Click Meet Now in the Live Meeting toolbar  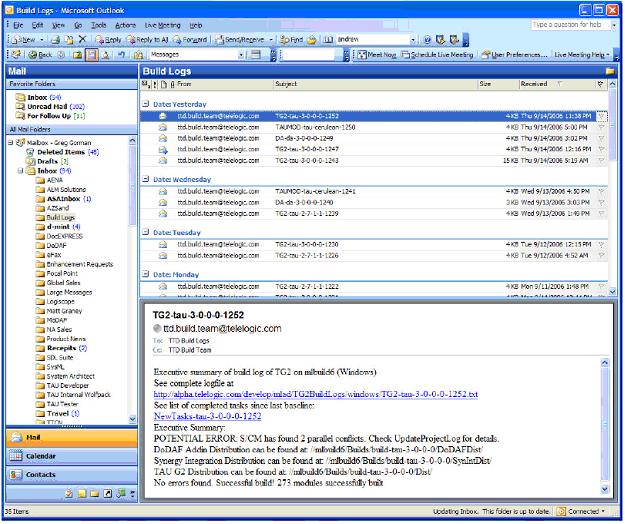pyautogui.click(x=376, y=55)
